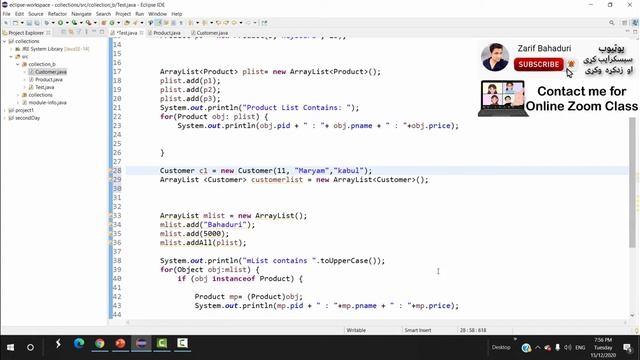The image size is (640, 360).
Task: Select Product.java in Project Explorer
Action: [49, 80]
